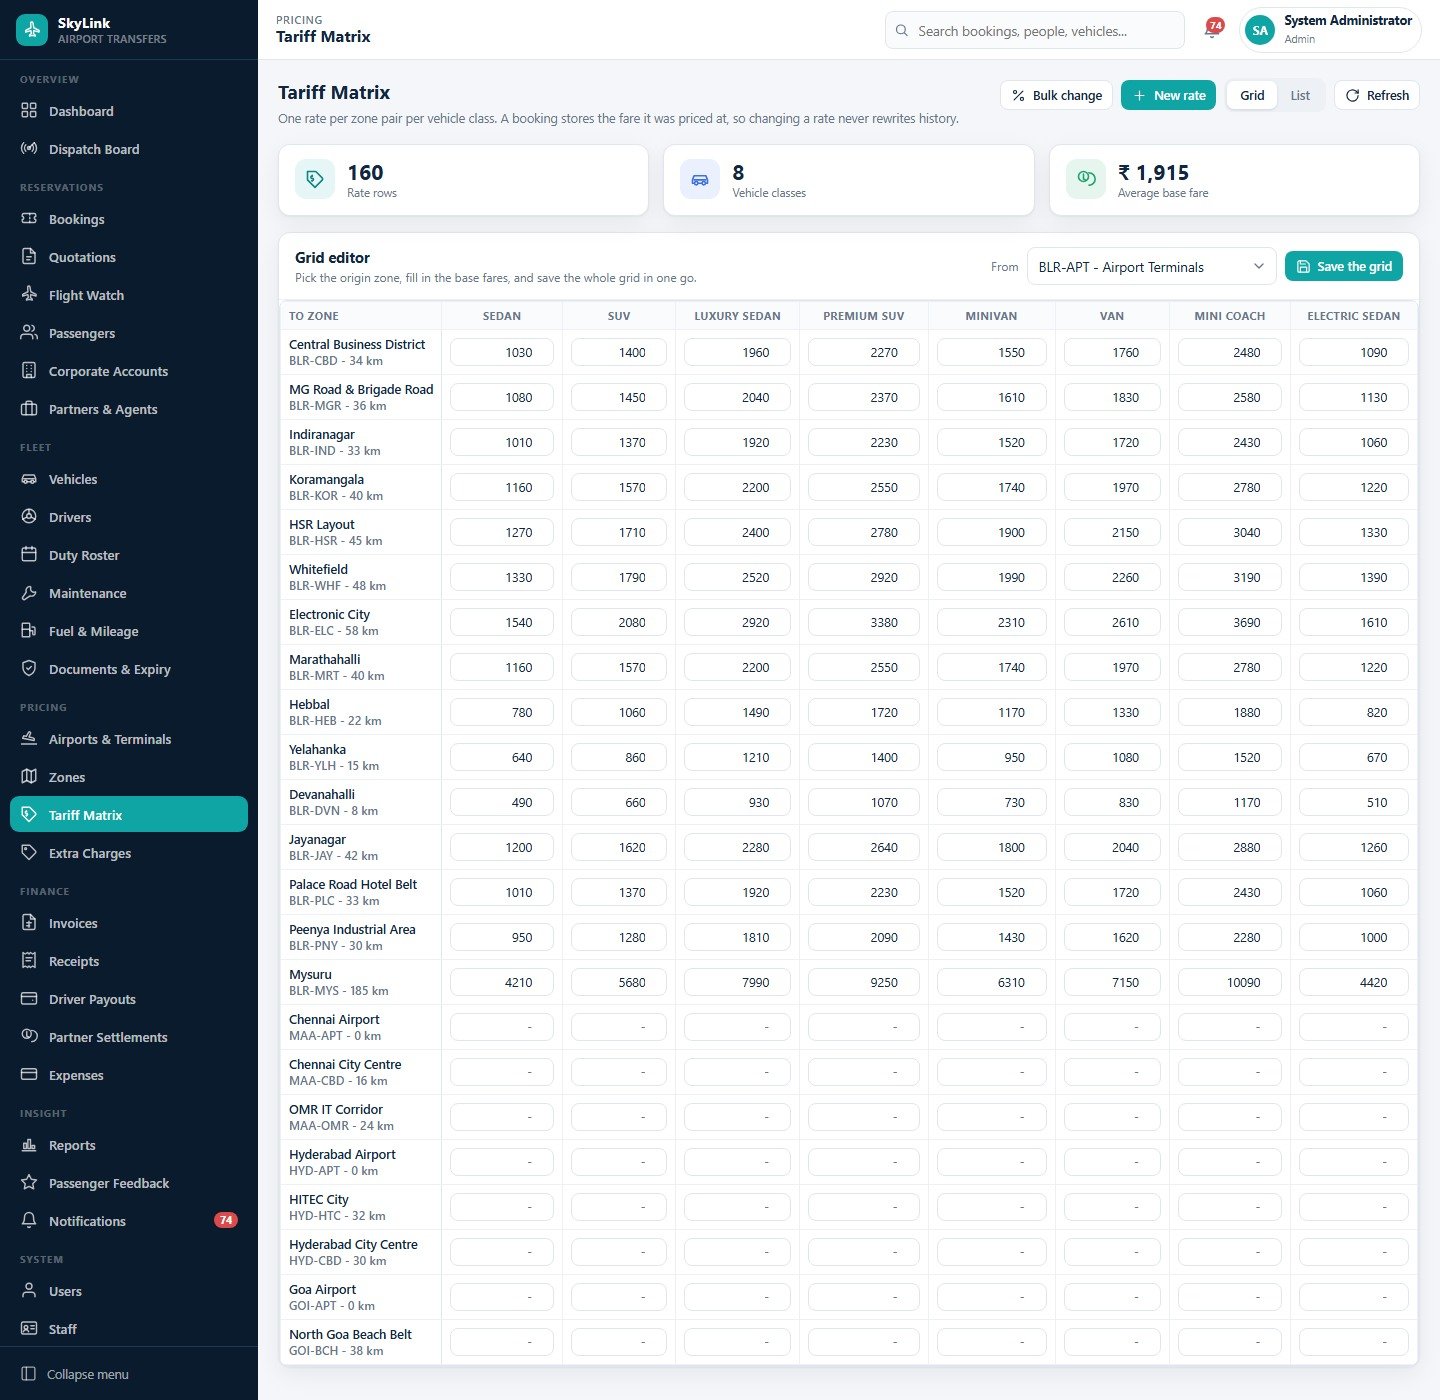Click the Receipts icon in sidebar
This screenshot has height=1400, width=1440.
pyautogui.click(x=29, y=961)
